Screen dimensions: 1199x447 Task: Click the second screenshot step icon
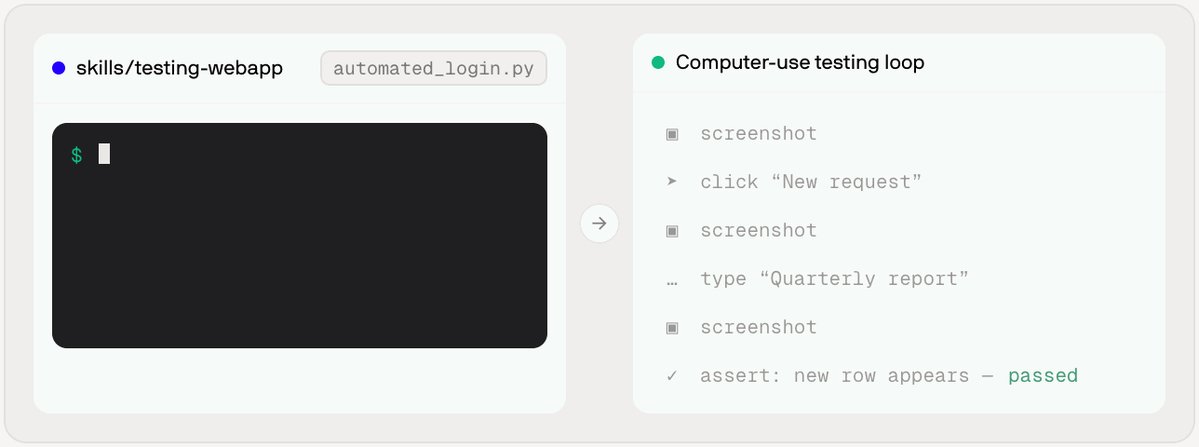672,231
